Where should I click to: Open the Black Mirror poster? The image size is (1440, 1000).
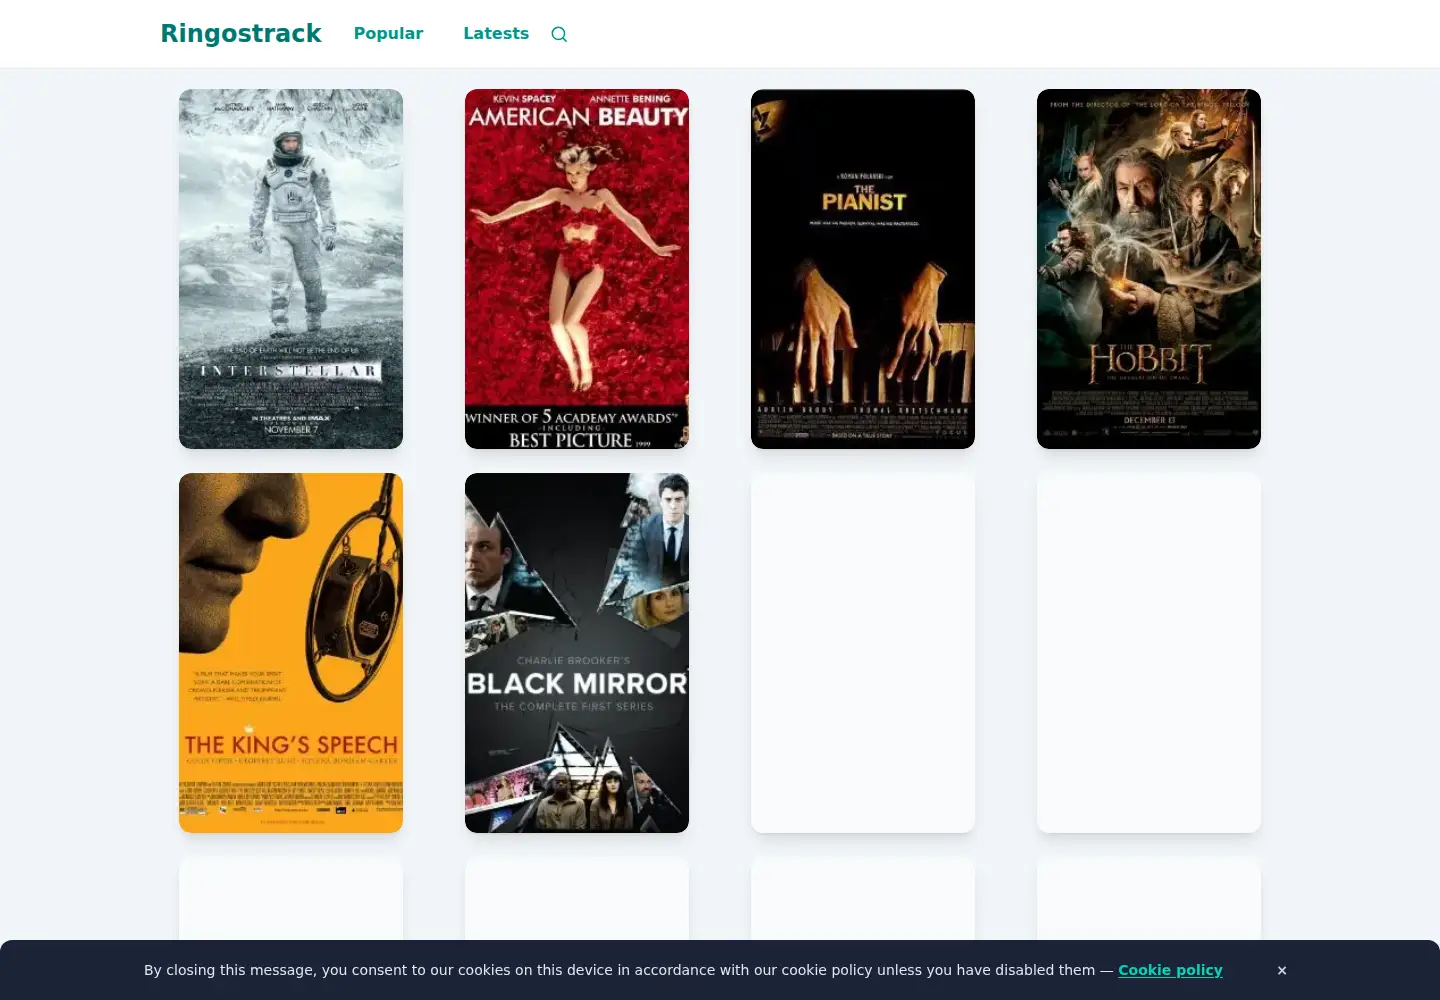point(577,653)
